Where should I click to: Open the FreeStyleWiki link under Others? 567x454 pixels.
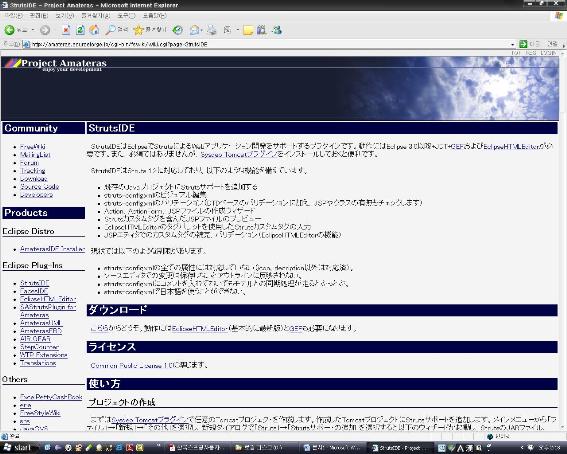tap(40, 413)
